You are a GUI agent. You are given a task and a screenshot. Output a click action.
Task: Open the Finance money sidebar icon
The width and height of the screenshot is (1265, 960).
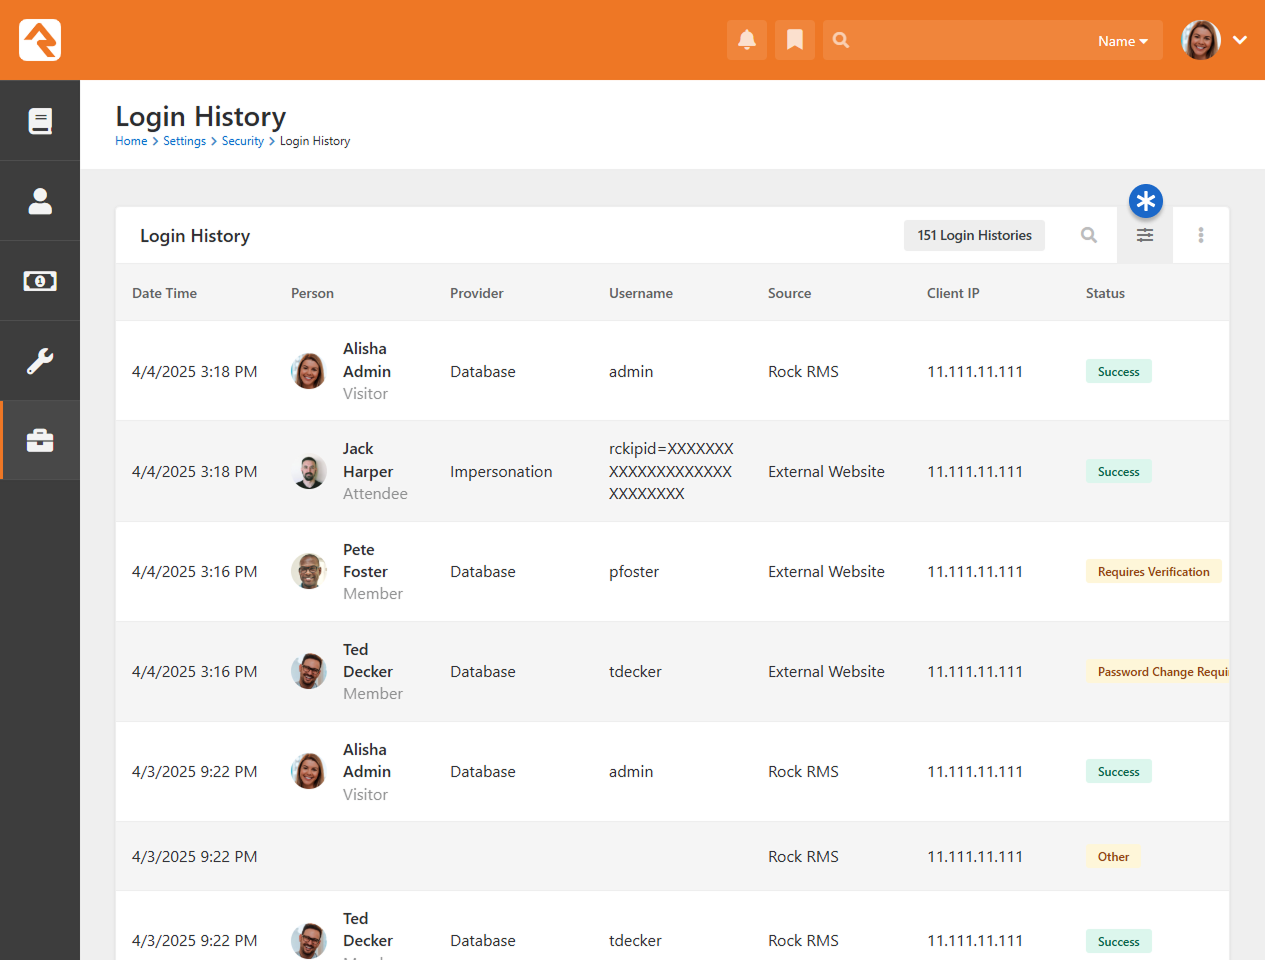click(40, 281)
